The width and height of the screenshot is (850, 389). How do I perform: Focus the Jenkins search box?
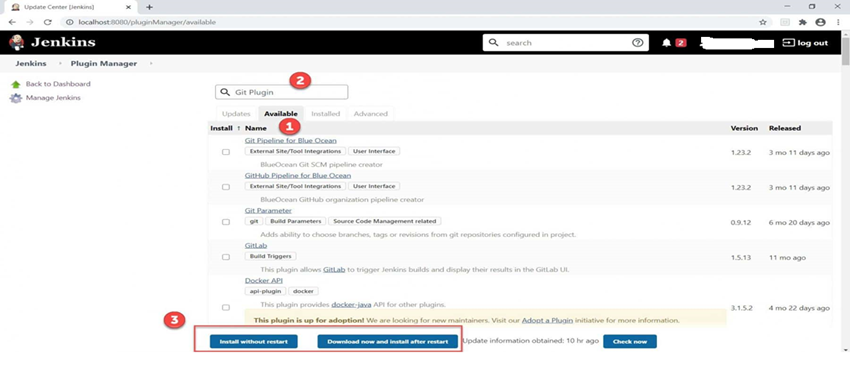tap(565, 43)
